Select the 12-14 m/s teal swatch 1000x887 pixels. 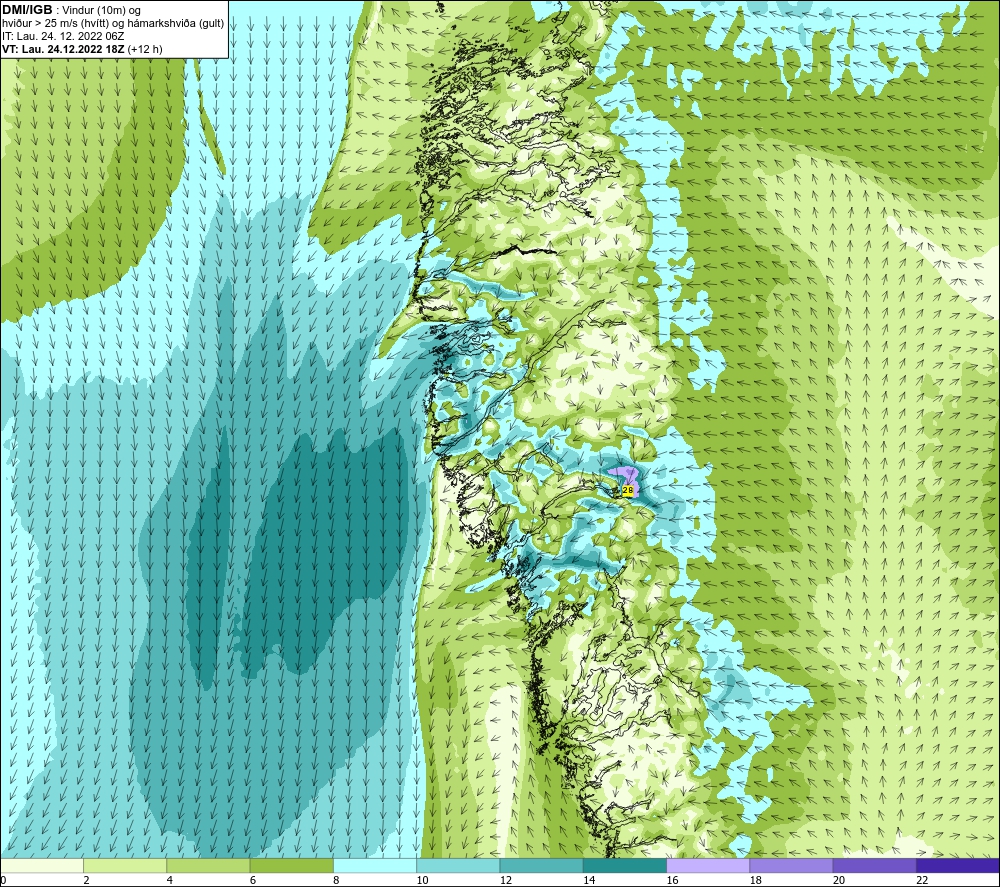pos(541,866)
